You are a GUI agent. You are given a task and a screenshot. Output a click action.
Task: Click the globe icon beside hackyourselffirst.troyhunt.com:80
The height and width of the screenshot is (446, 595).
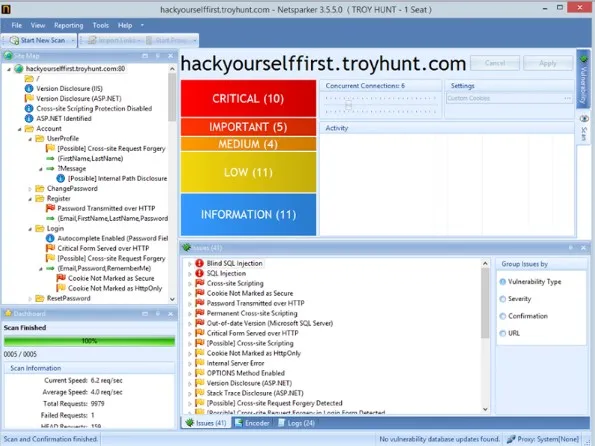[x=19, y=69]
